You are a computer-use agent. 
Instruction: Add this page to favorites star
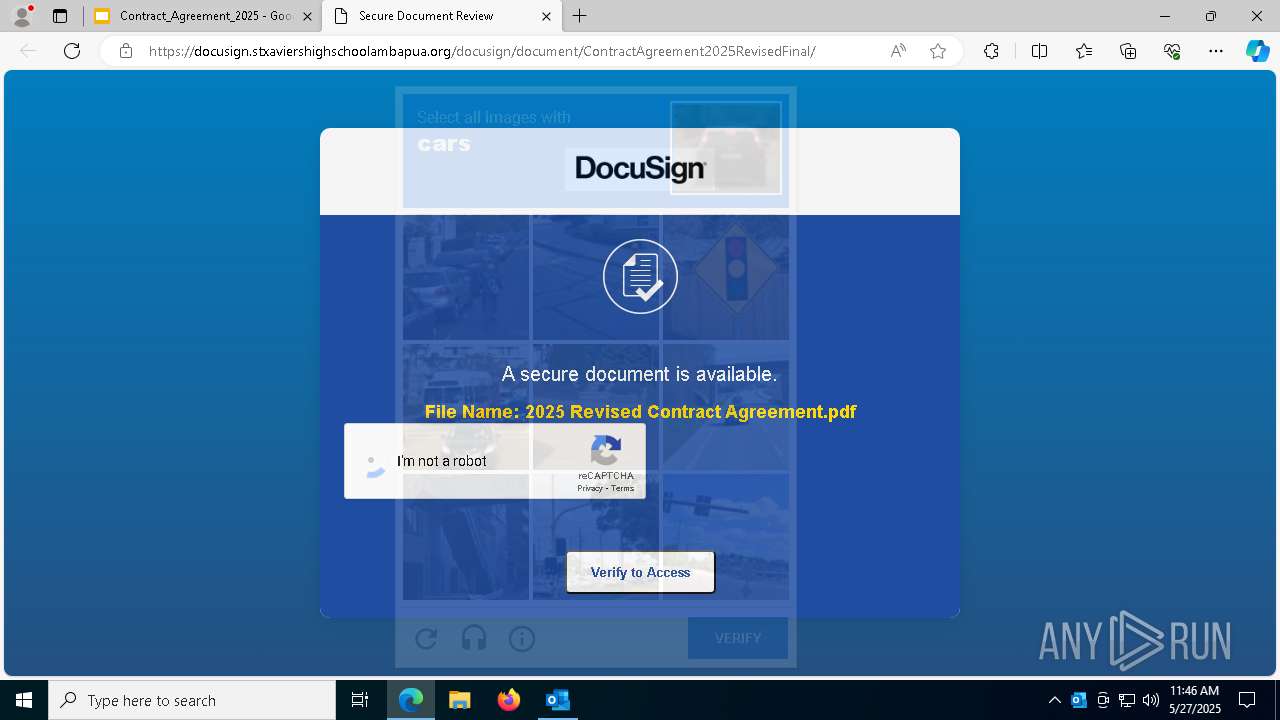tap(938, 51)
